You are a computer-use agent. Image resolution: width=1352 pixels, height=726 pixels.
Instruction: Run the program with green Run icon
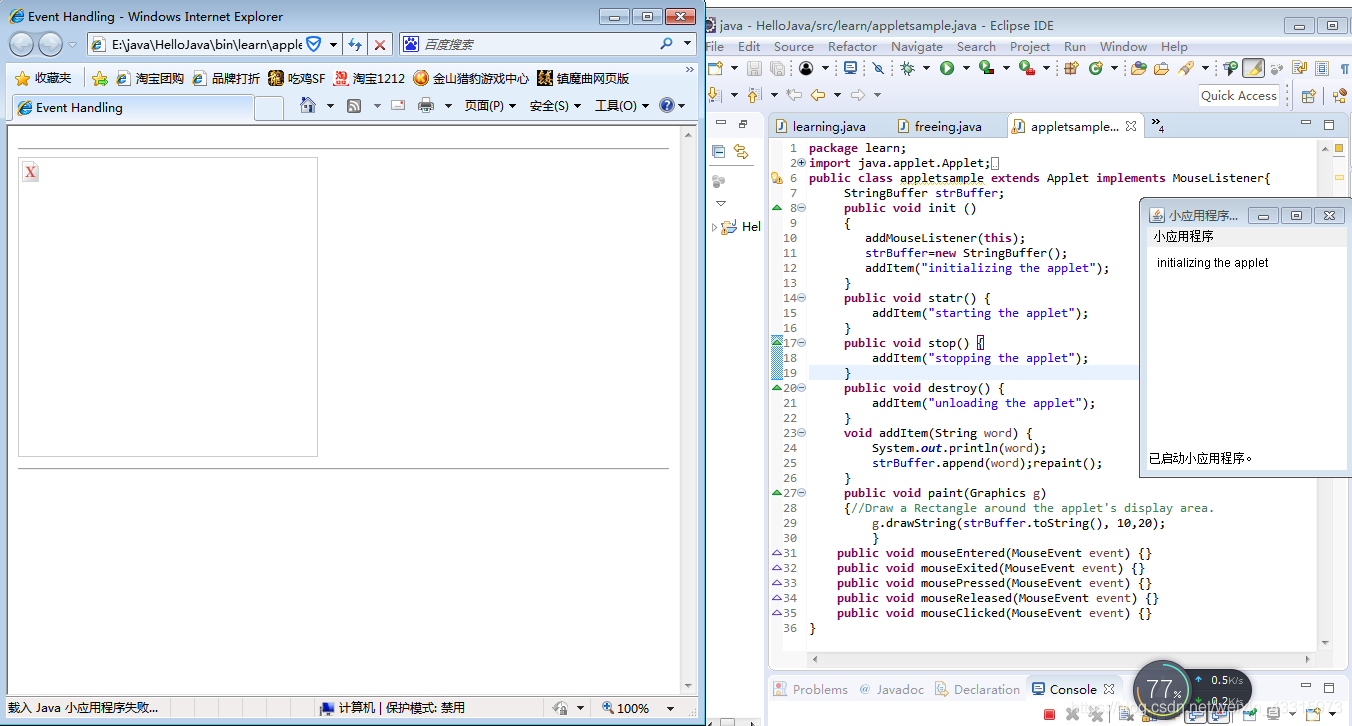[x=946, y=68]
